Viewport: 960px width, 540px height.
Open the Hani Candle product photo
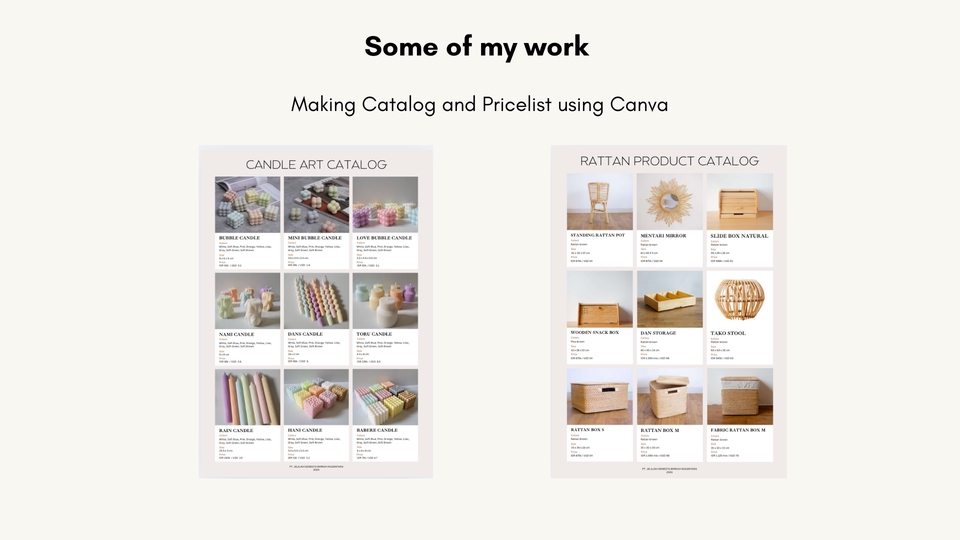tap(316, 397)
